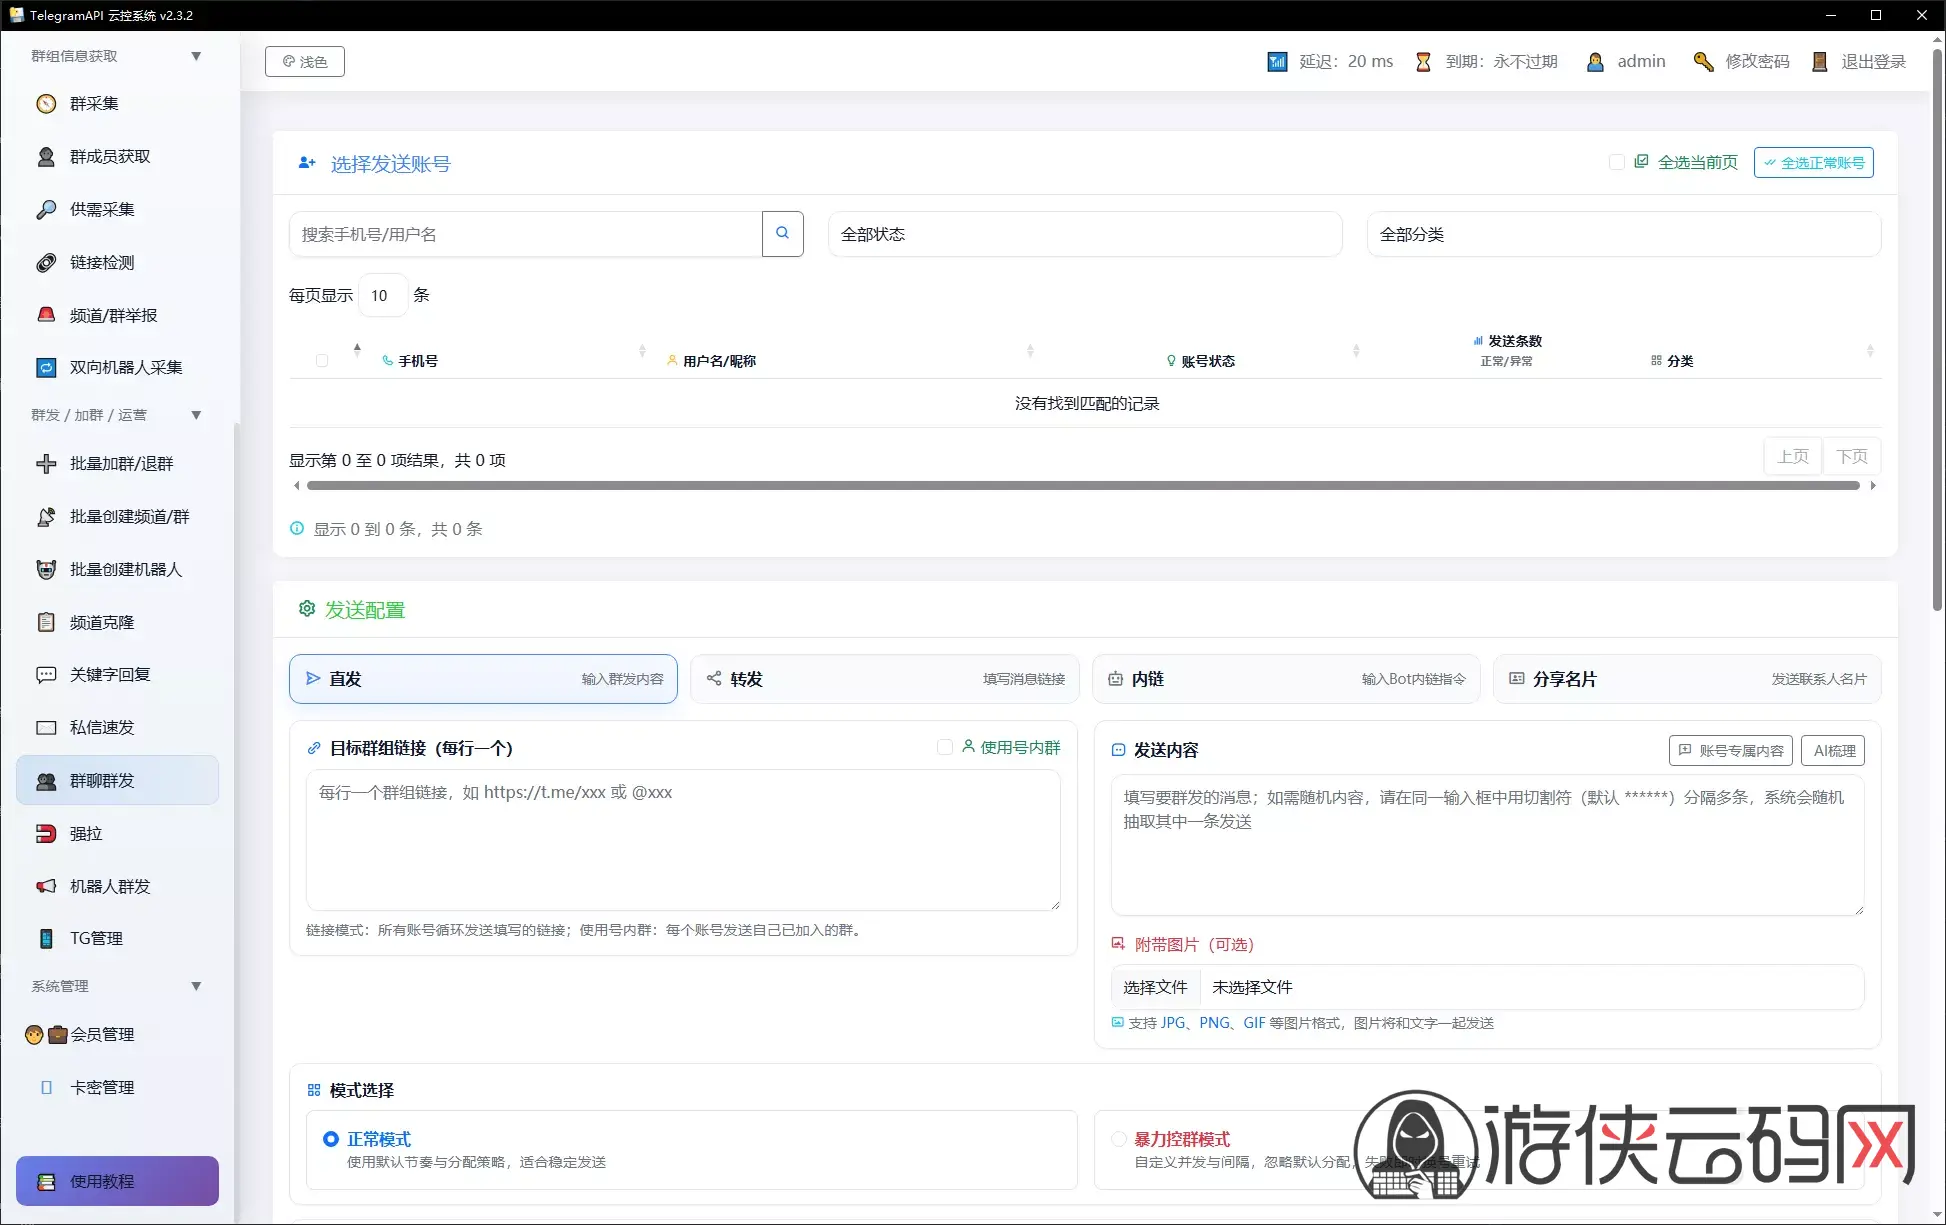The image size is (1946, 1225).
Task: Select the 暴力控群模式 radio button
Action: pos(1119,1139)
